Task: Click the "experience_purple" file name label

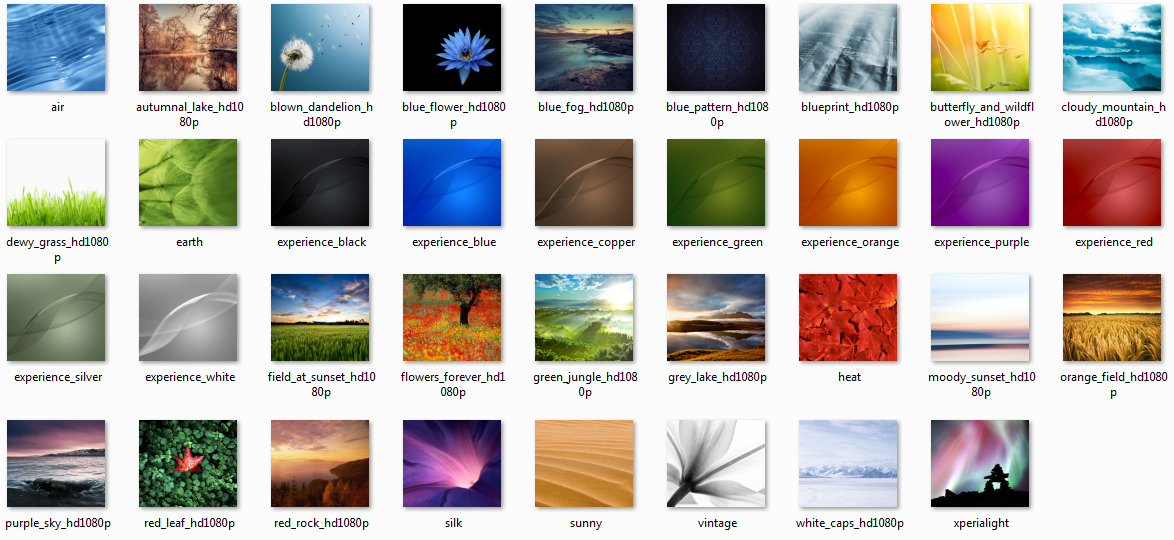Action: 982,242
